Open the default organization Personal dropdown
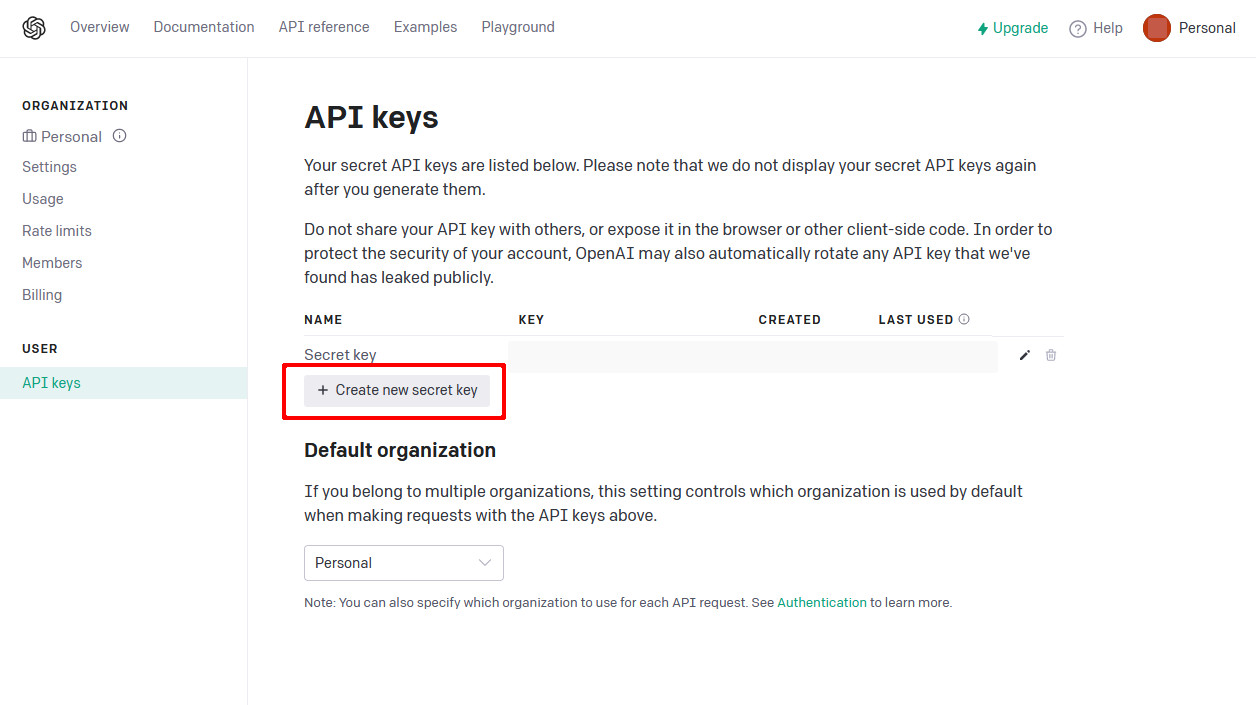Viewport: 1256px width, 705px height. [403, 563]
